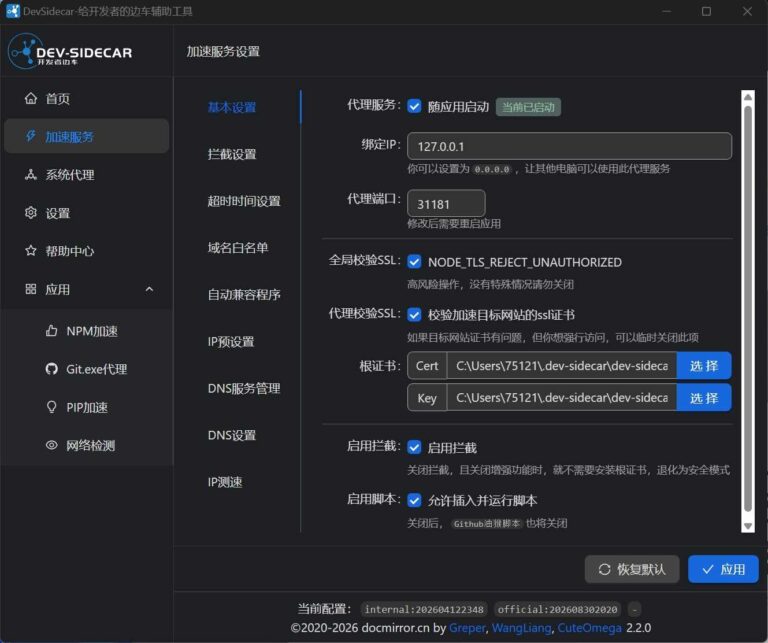The height and width of the screenshot is (643, 768).
Task: Click the Github油猴脚本 code label
Action: pos(486,524)
